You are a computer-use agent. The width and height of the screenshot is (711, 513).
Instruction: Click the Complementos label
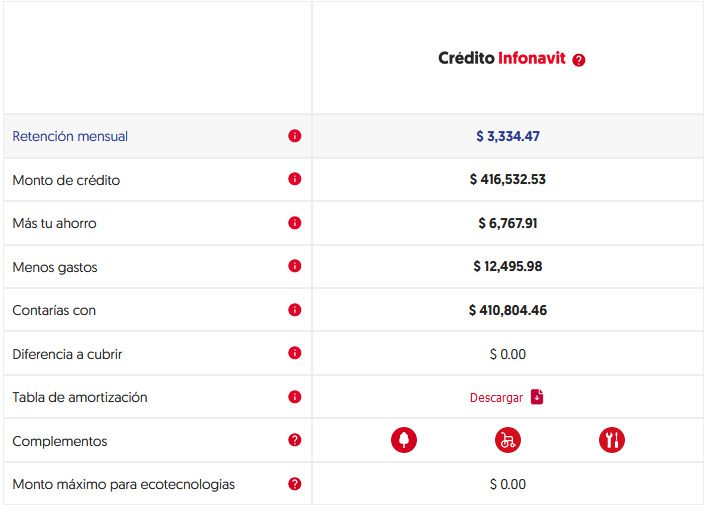coord(60,441)
